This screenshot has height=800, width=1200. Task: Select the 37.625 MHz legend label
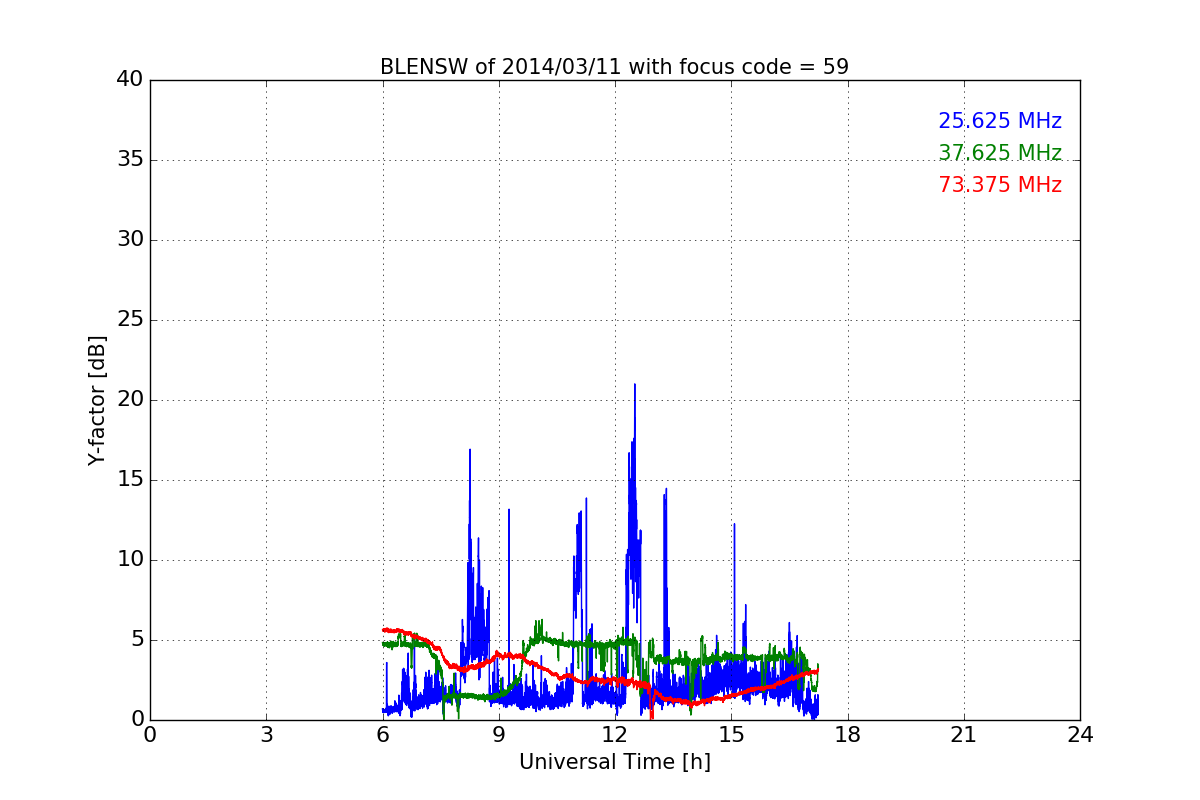[x=1000, y=153]
